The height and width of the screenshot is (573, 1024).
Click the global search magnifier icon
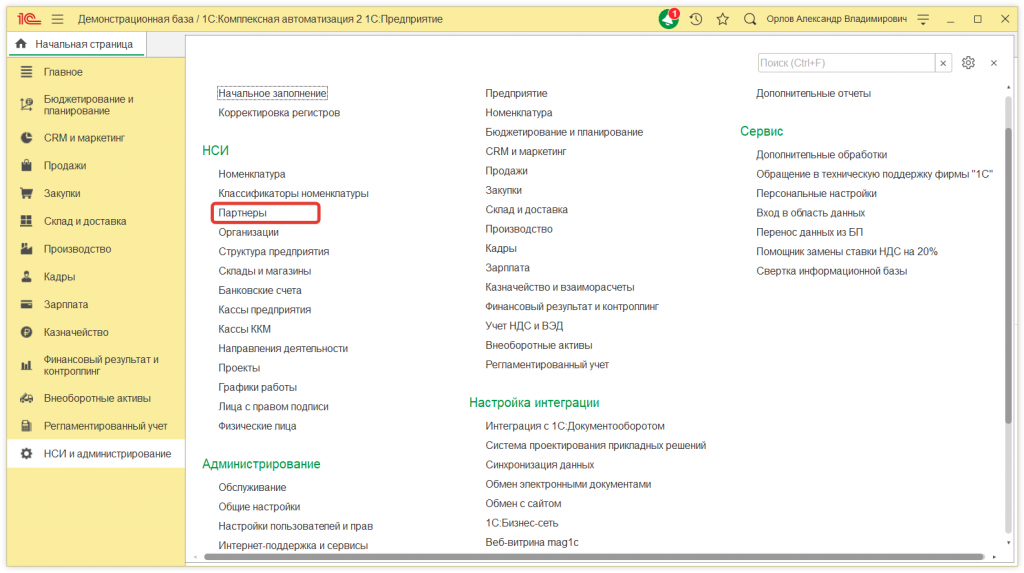click(x=750, y=19)
